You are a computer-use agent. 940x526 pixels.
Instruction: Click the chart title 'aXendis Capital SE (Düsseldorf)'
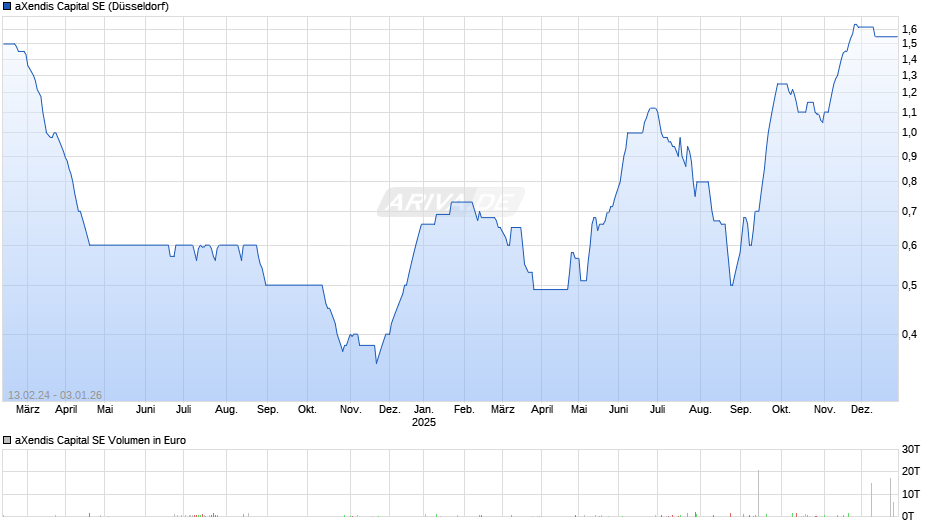pos(92,7)
